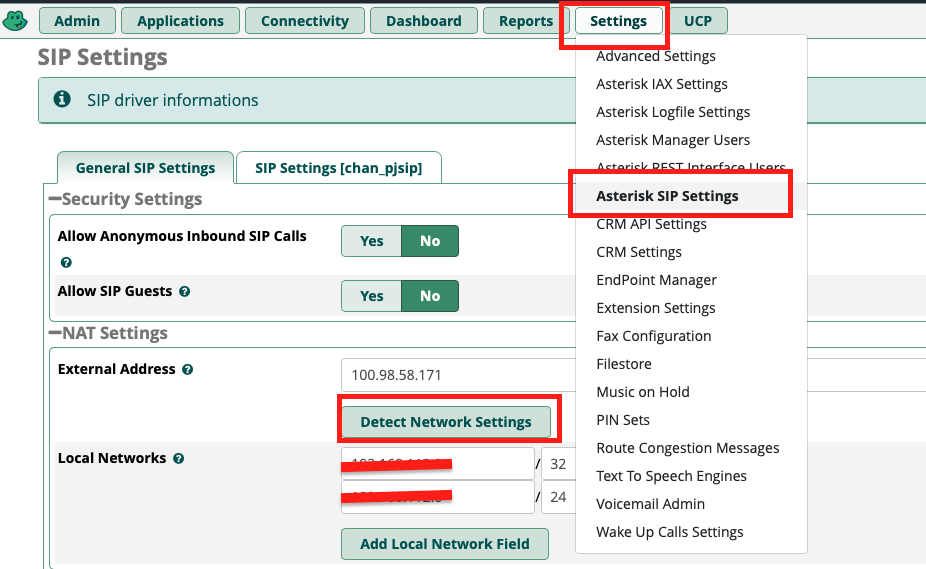Set Allow SIP Guests to No
Image resolution: width=926 pixels, height=569 pixels.
(430, 296)
